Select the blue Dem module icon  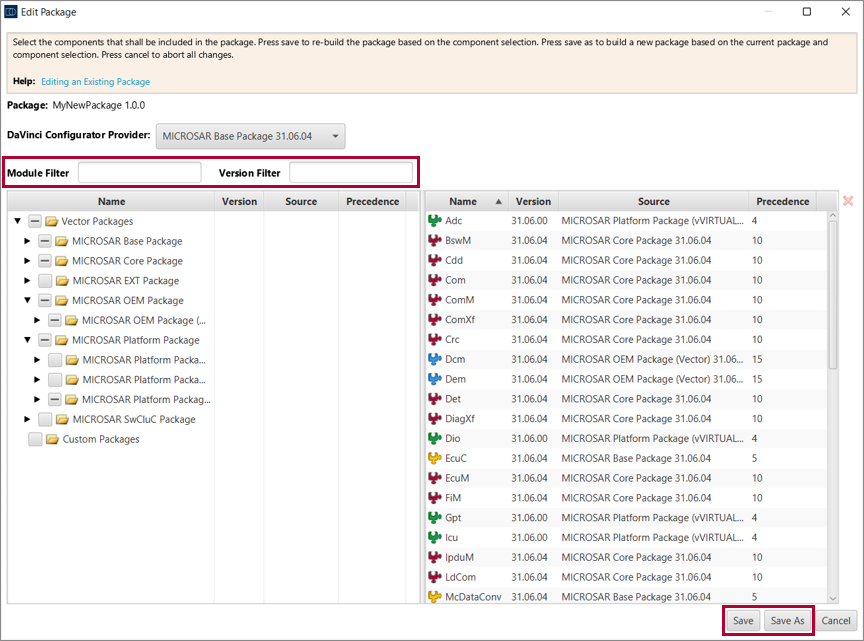tap(435, 379)
